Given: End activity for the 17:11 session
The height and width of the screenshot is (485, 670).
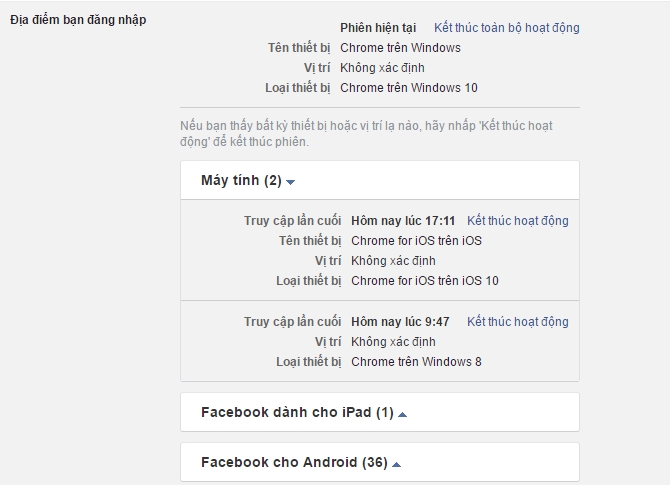Looking at the screenshot, I should pyautogui.click(x=517, y=221).
